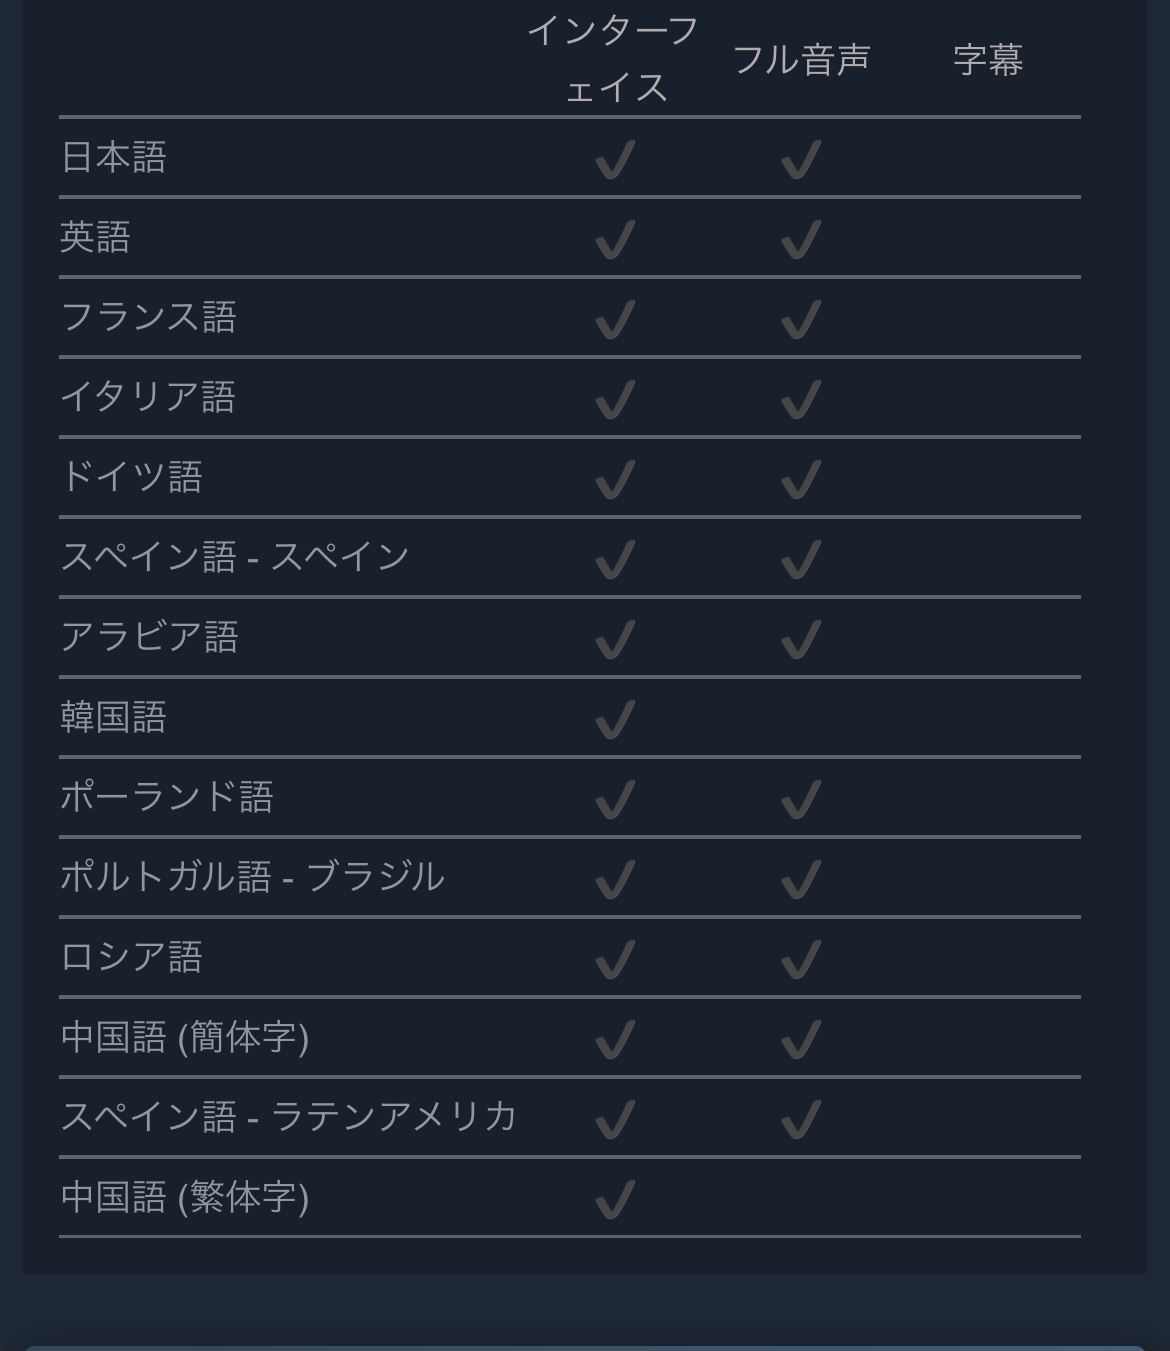Screen dimensions: 1170x1351
Task: Click the インターフェイス checkmark for ドイツ語
Action: [x=615, y=479]
